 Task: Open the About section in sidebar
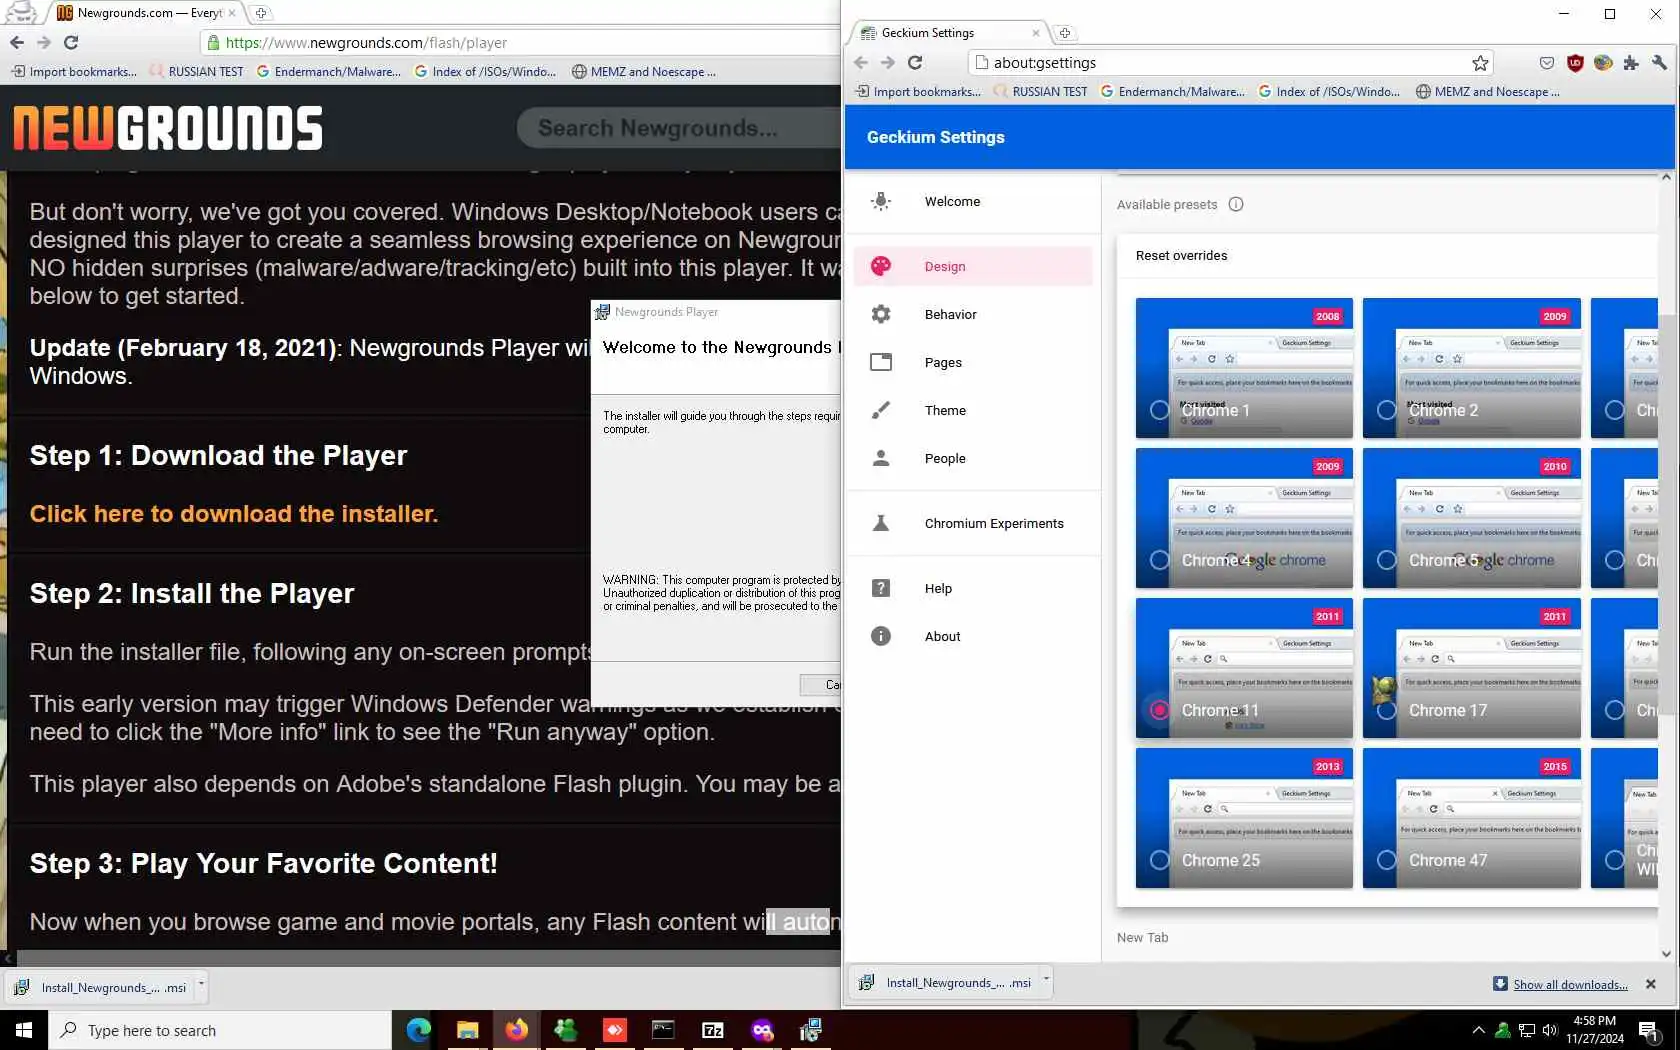pyautogui.click(x=973, y=636)
